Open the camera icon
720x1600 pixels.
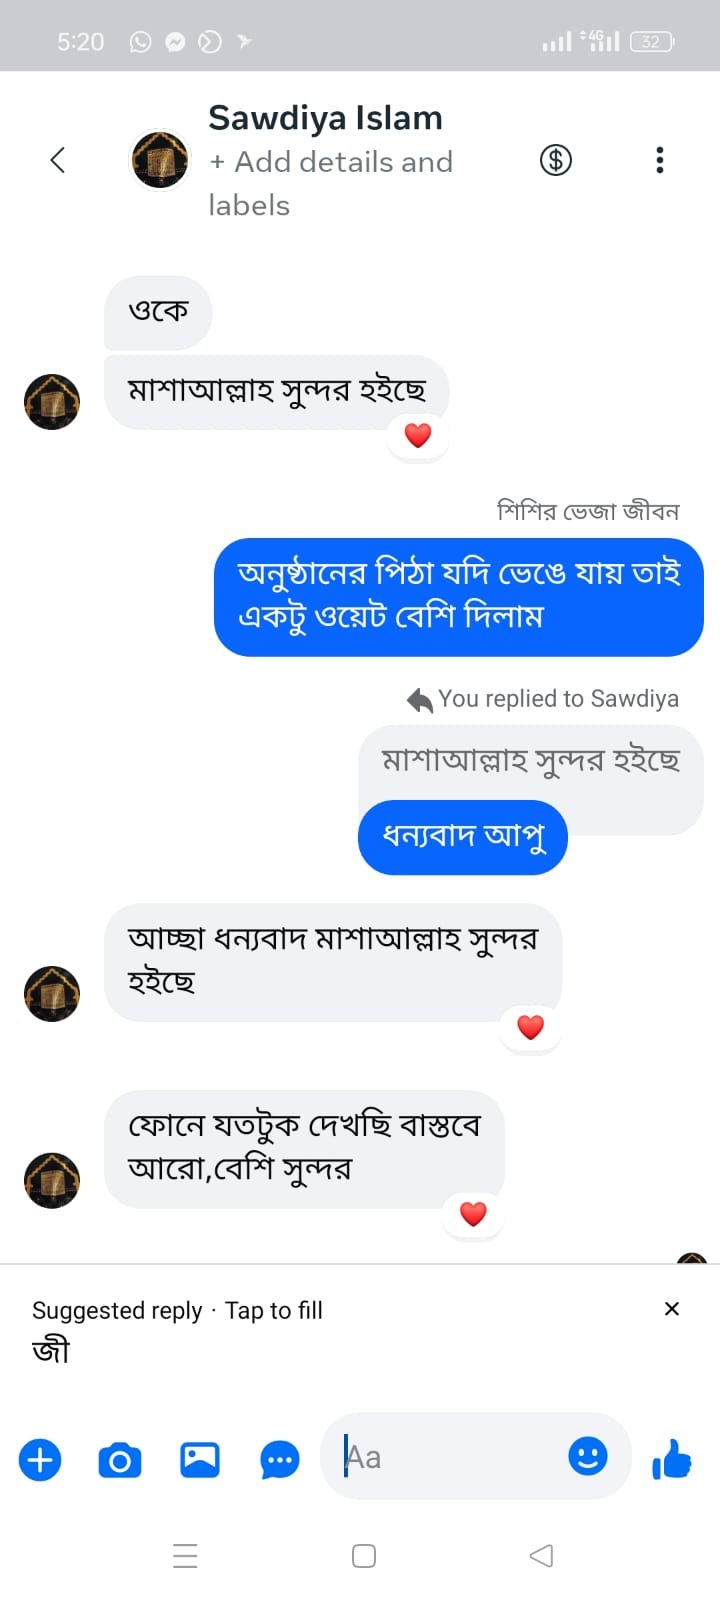[x=120, y=1460]
